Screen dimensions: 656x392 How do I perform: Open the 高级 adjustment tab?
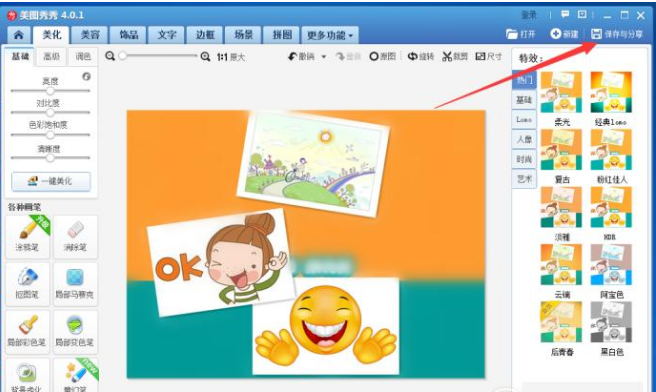(51, 56)
